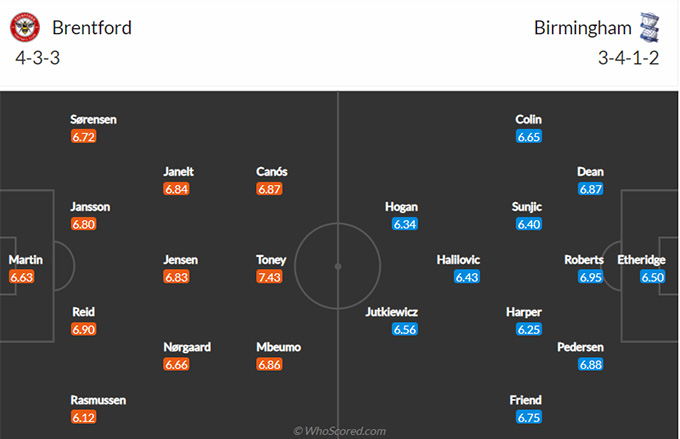
Task: Open Canós player details
Action: pyautogui.click(x=271, y=172)
